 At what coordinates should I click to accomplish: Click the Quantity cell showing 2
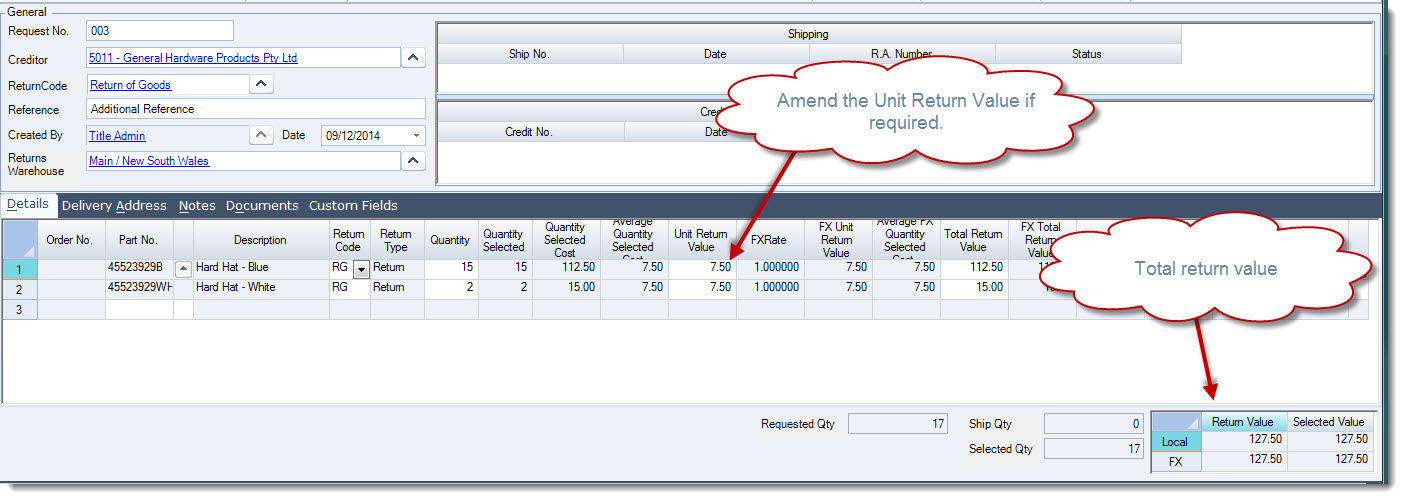click(451, 289)
